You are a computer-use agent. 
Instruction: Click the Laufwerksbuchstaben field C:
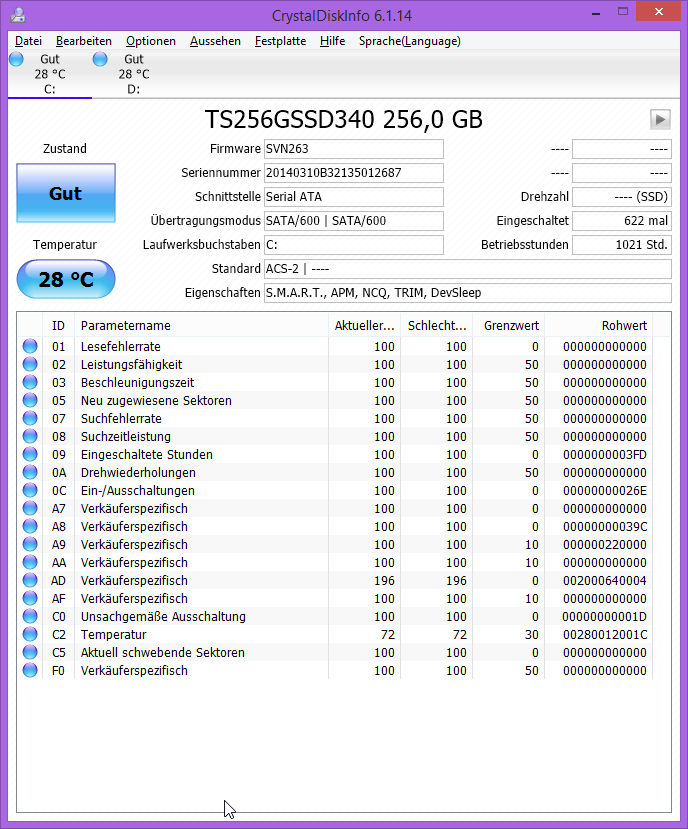[353, 245]
